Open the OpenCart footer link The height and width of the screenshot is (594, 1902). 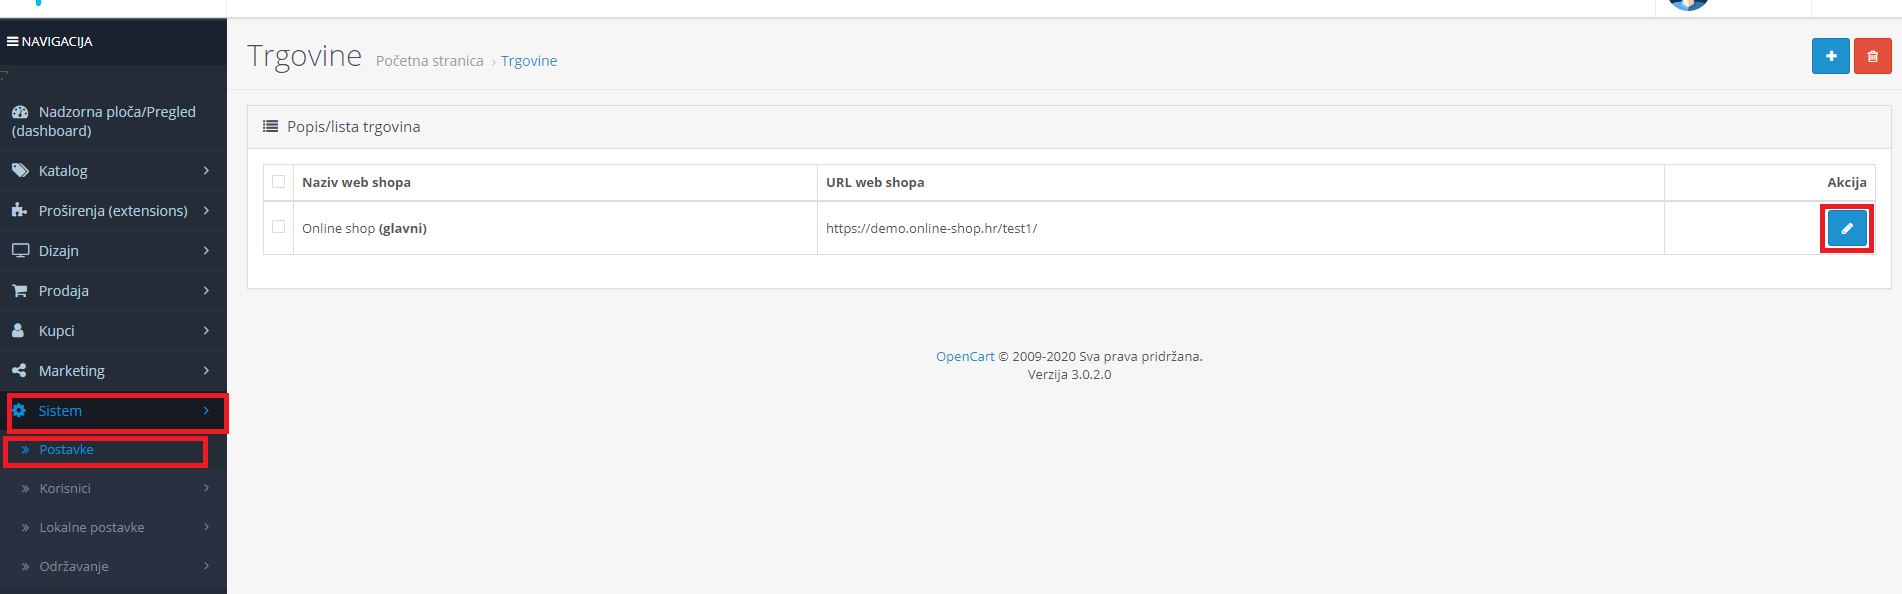point(965,356)
